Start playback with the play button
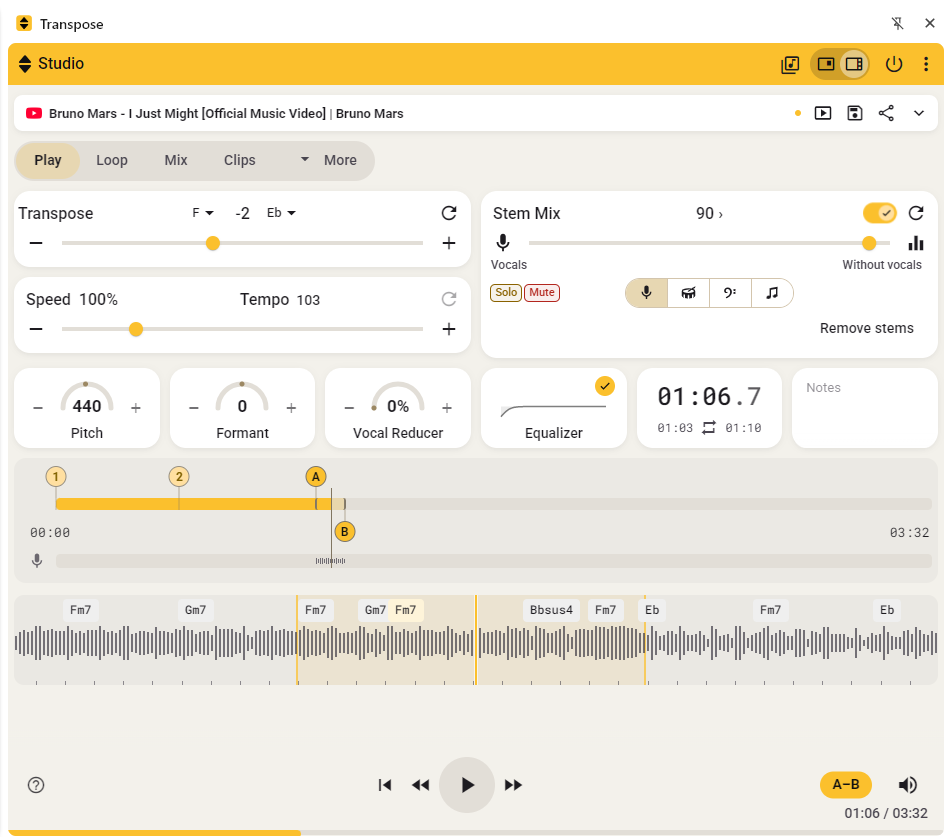The image size is (946, 837). (467, 785)
